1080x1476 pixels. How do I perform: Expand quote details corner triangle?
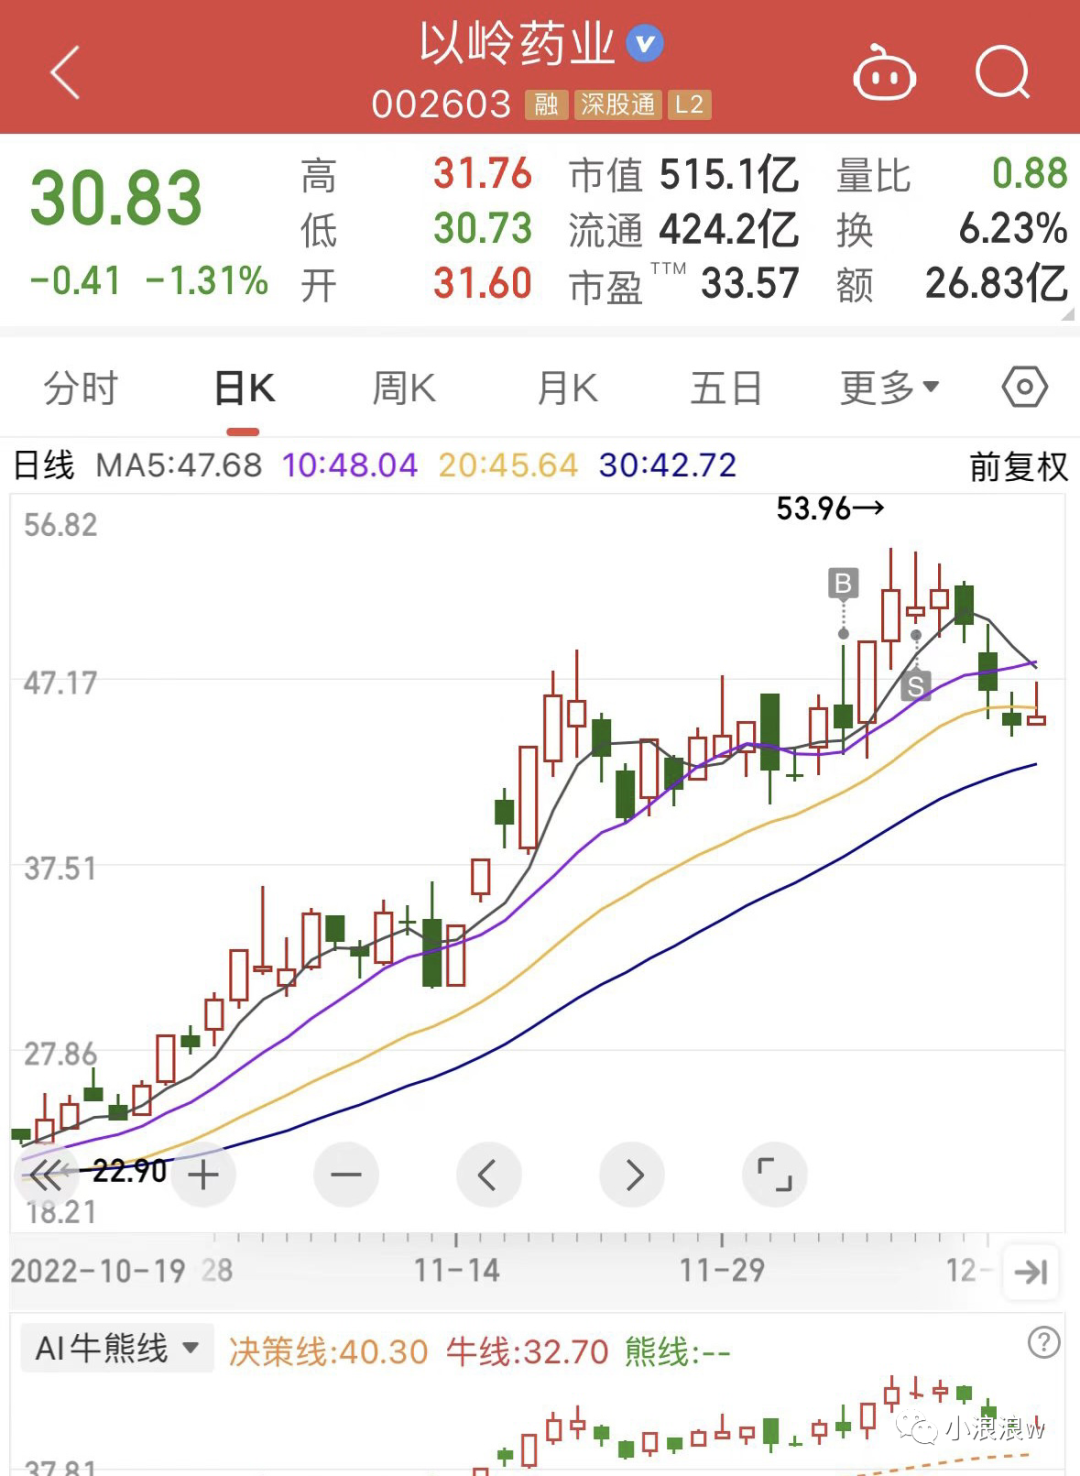[1068, 314]
